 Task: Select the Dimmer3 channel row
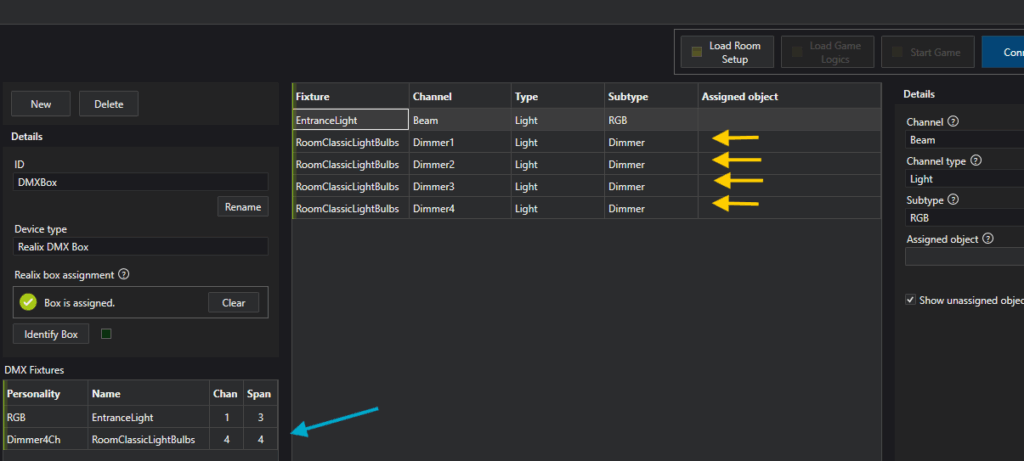pyautogui.click(x=586, y=187)
